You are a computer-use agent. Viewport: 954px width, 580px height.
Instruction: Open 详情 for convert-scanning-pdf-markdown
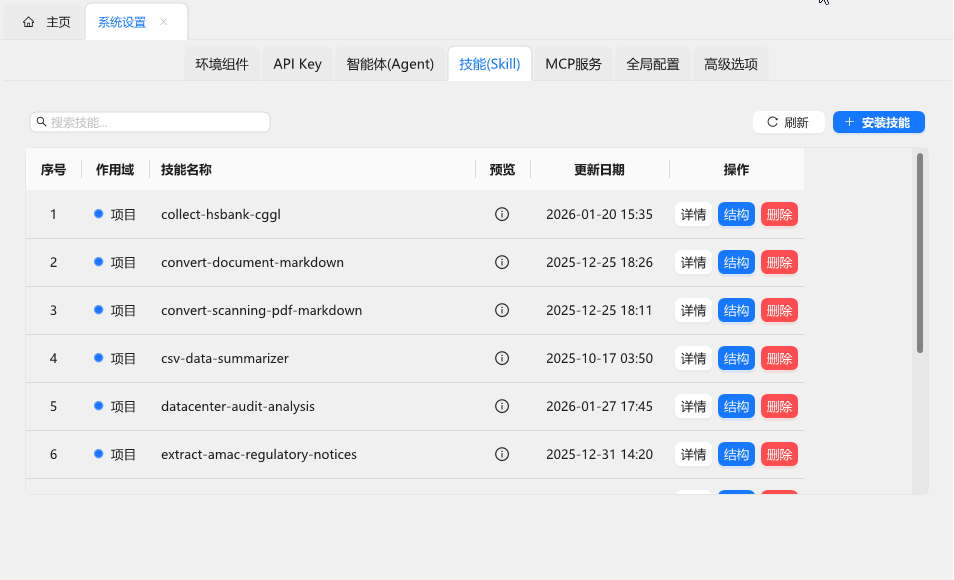point(693,310)
